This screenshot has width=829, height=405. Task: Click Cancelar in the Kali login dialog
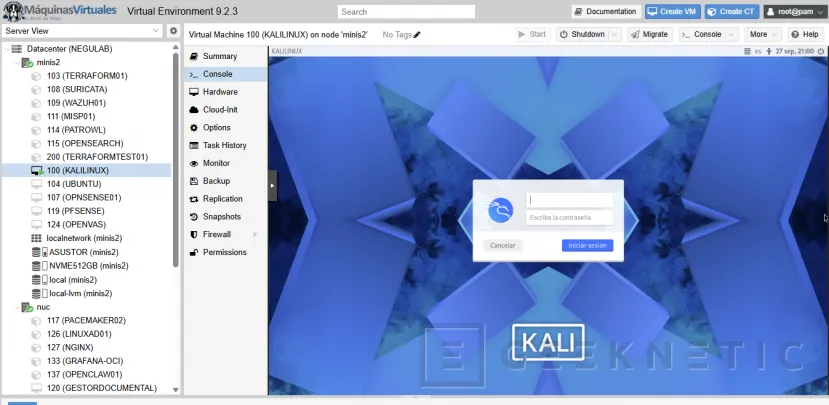pos(502,245)
